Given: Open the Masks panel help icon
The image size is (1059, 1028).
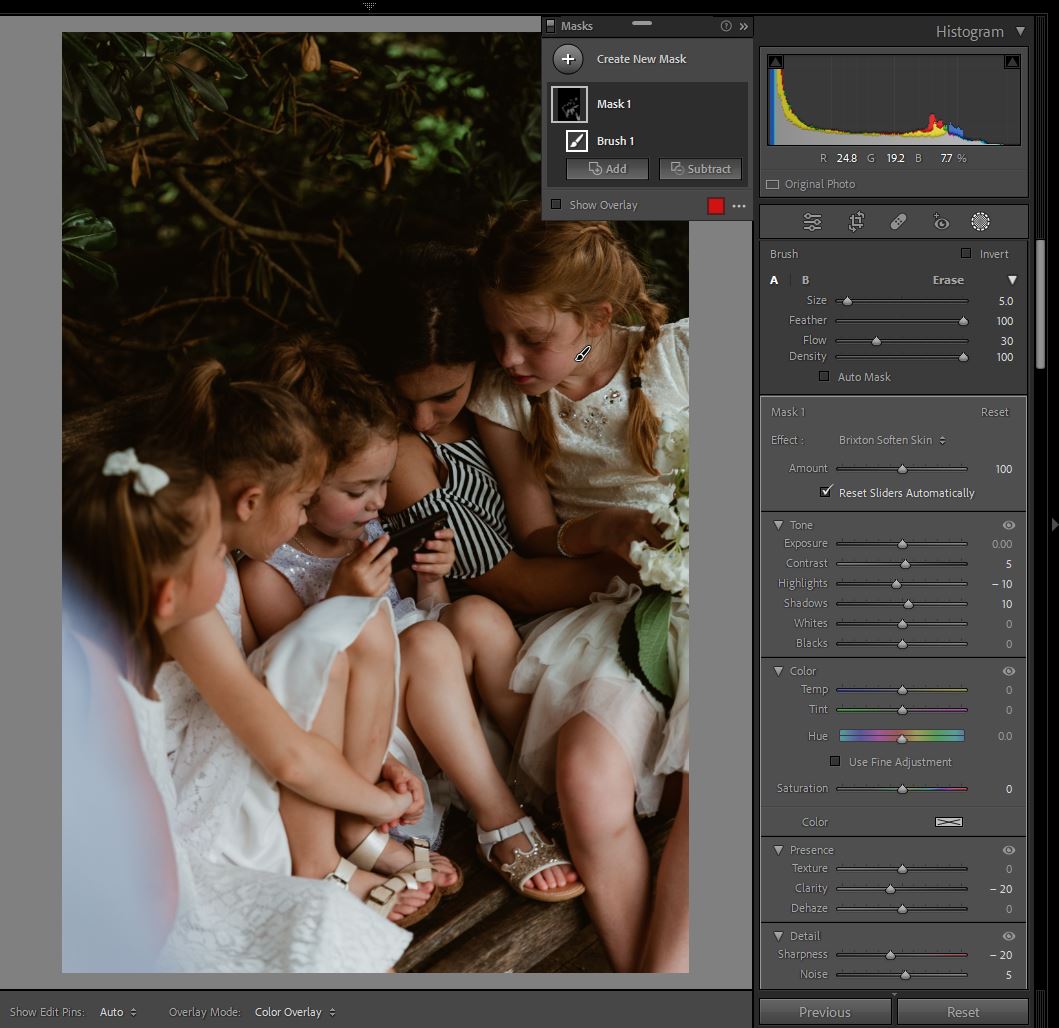Looking at the screenshot, I should 726,26.
